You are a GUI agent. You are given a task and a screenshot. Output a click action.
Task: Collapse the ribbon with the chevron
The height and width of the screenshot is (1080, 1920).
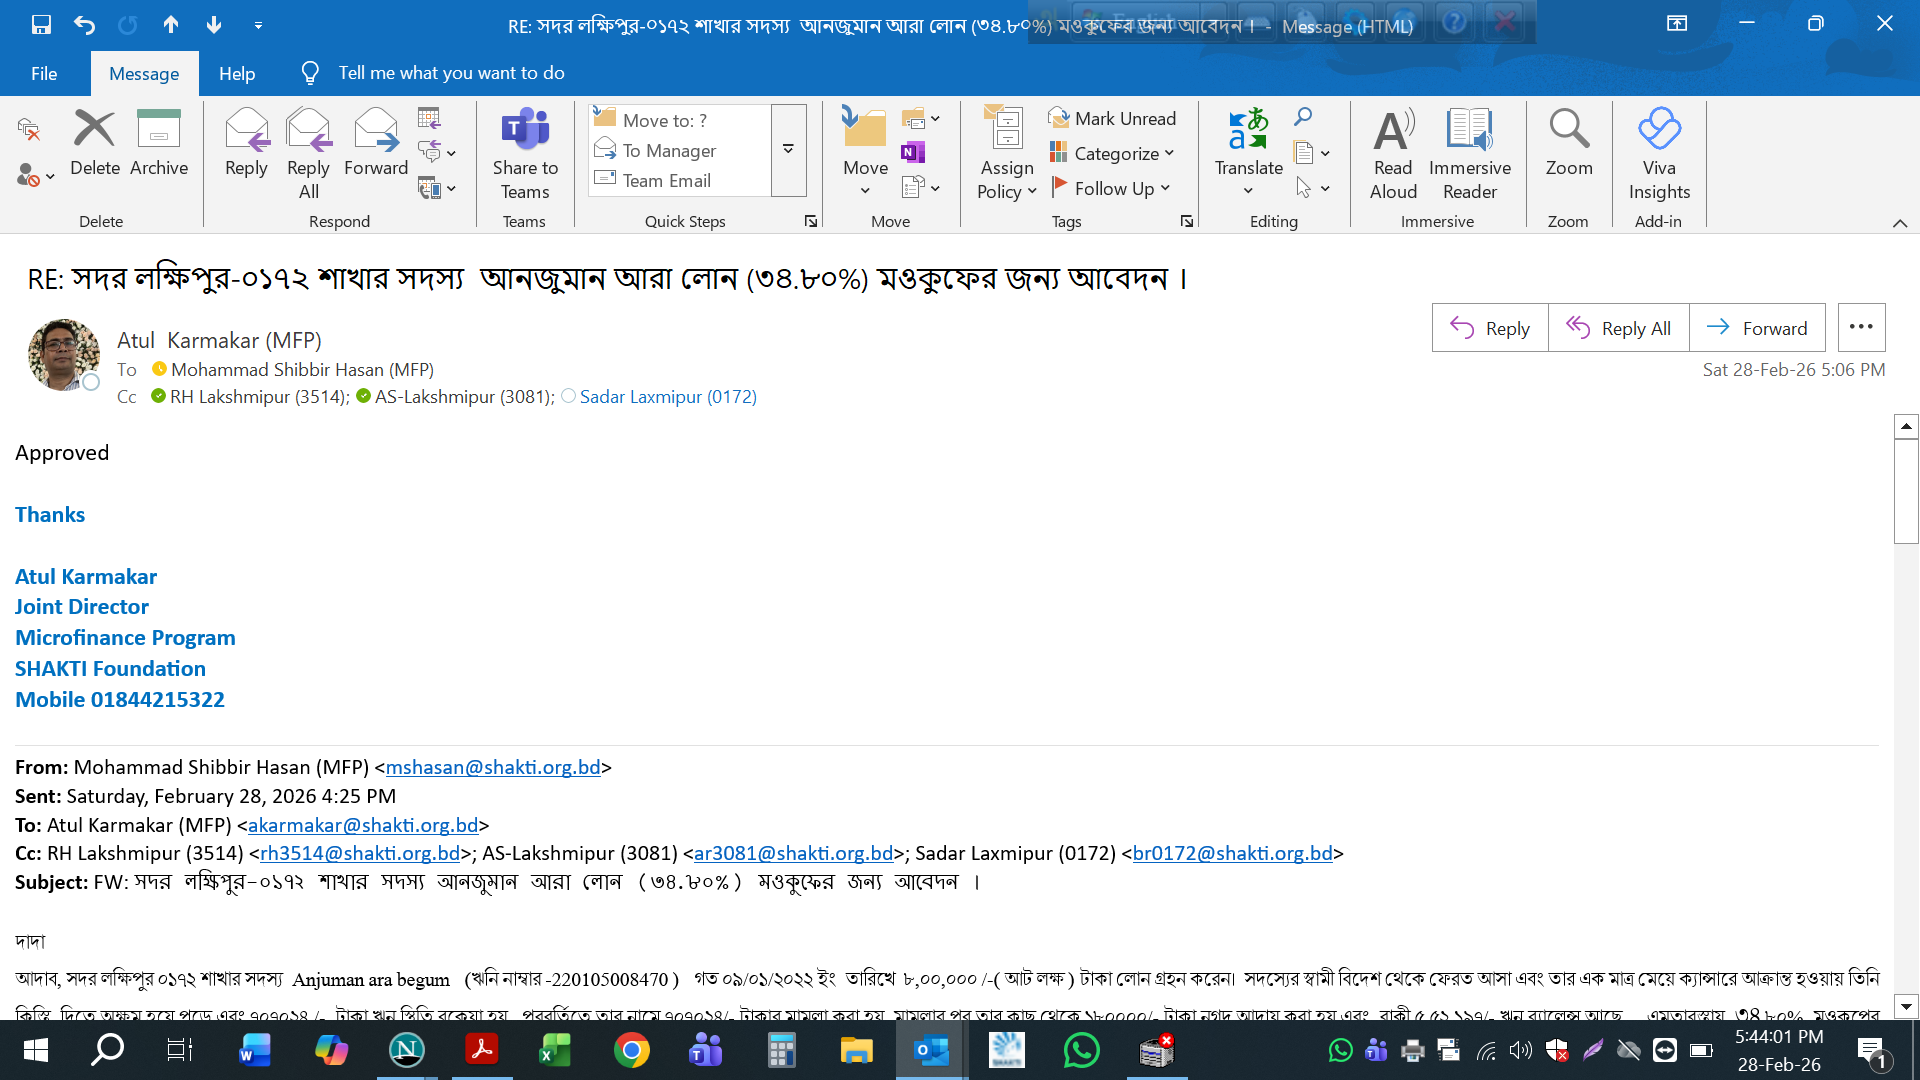click(x=1900, y=223)
